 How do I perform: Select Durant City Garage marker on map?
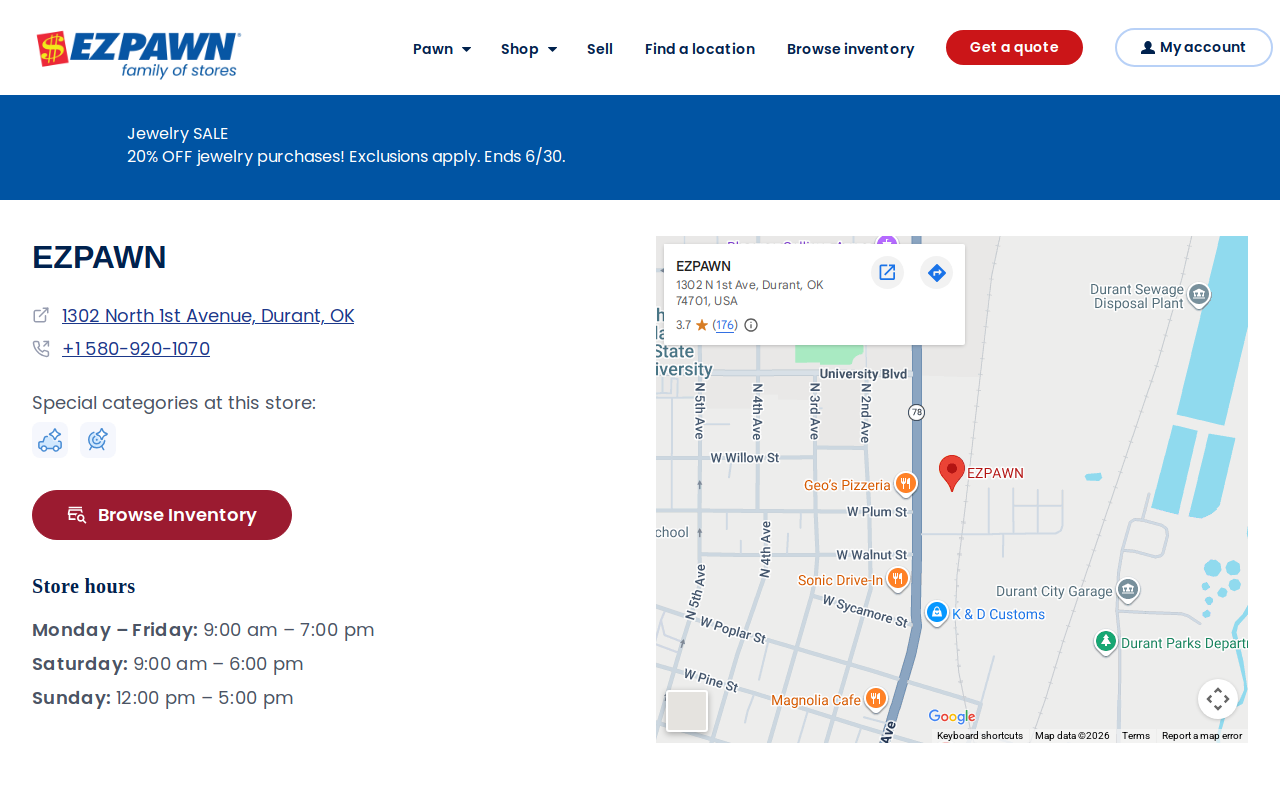(x=1128, y=590)
